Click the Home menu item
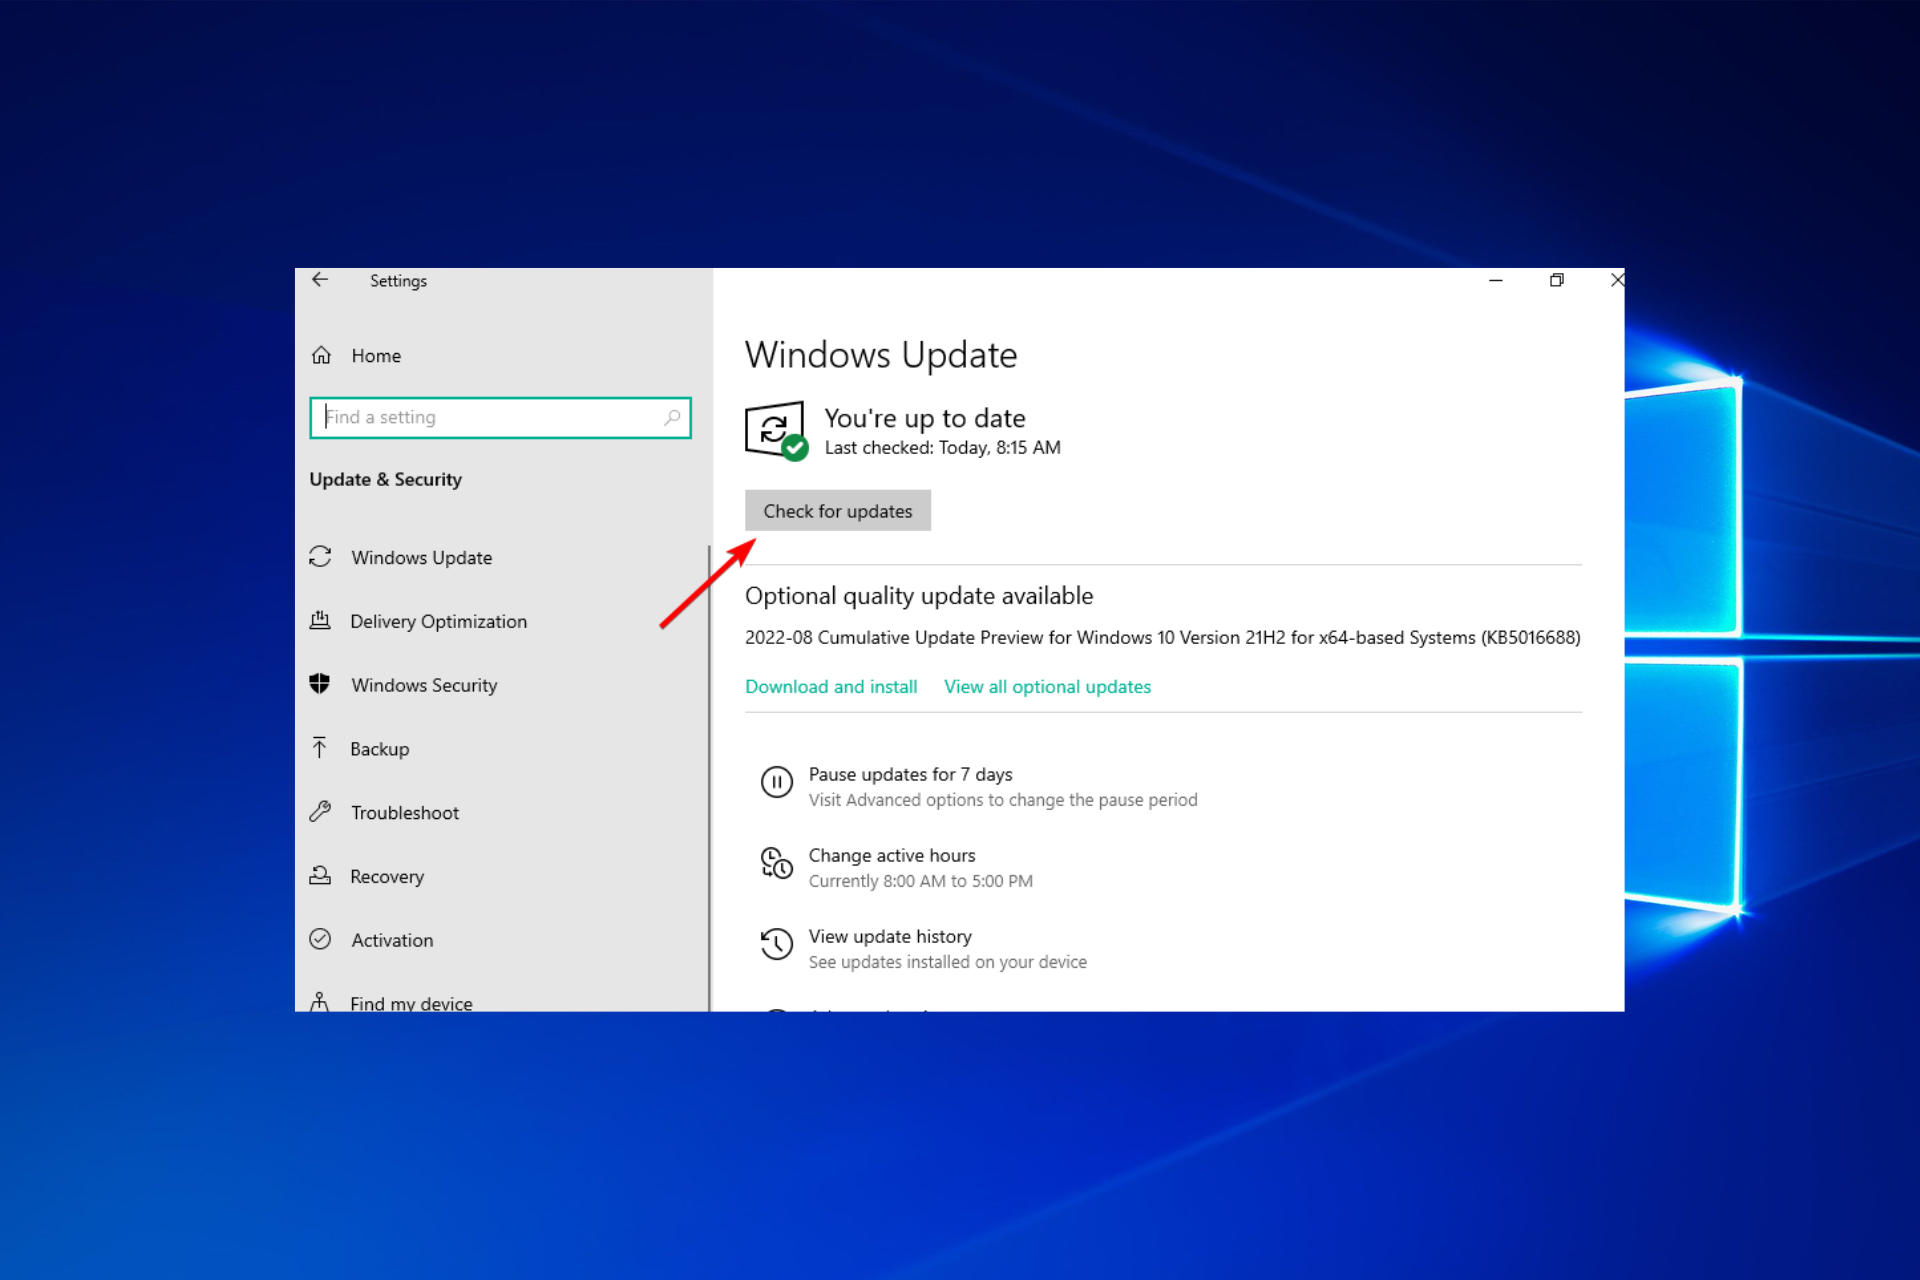 (x=374, y=353)
